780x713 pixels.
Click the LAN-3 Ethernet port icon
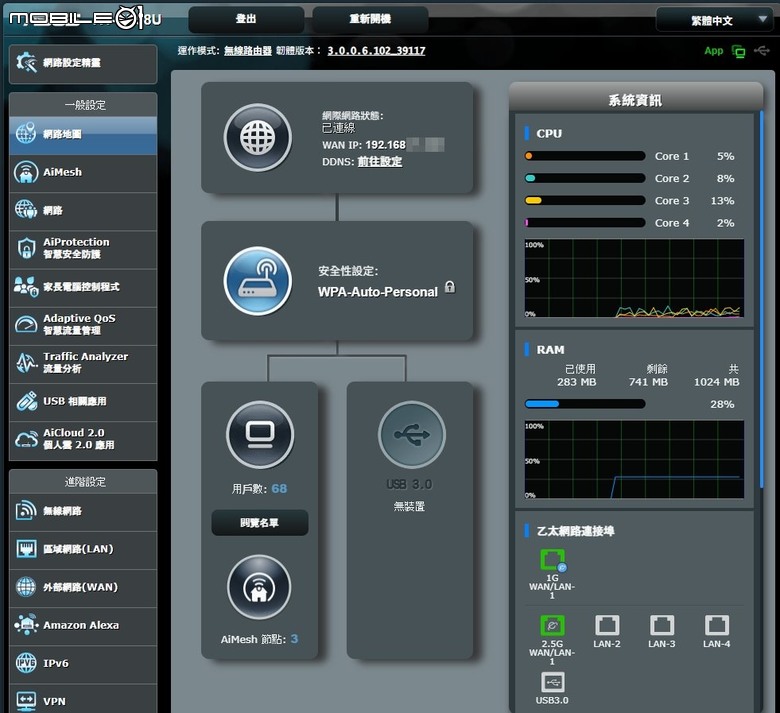pyautogui.click(x=662, y=625)
